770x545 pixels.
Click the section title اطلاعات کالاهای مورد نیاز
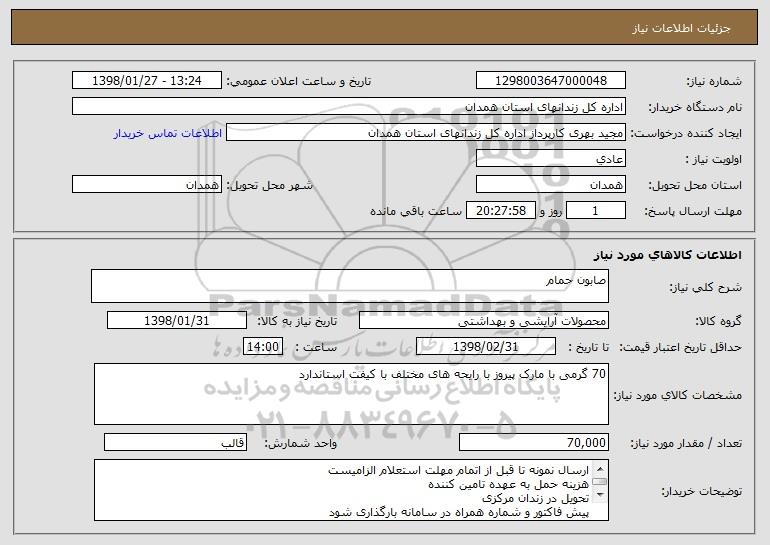coord(667,254)
